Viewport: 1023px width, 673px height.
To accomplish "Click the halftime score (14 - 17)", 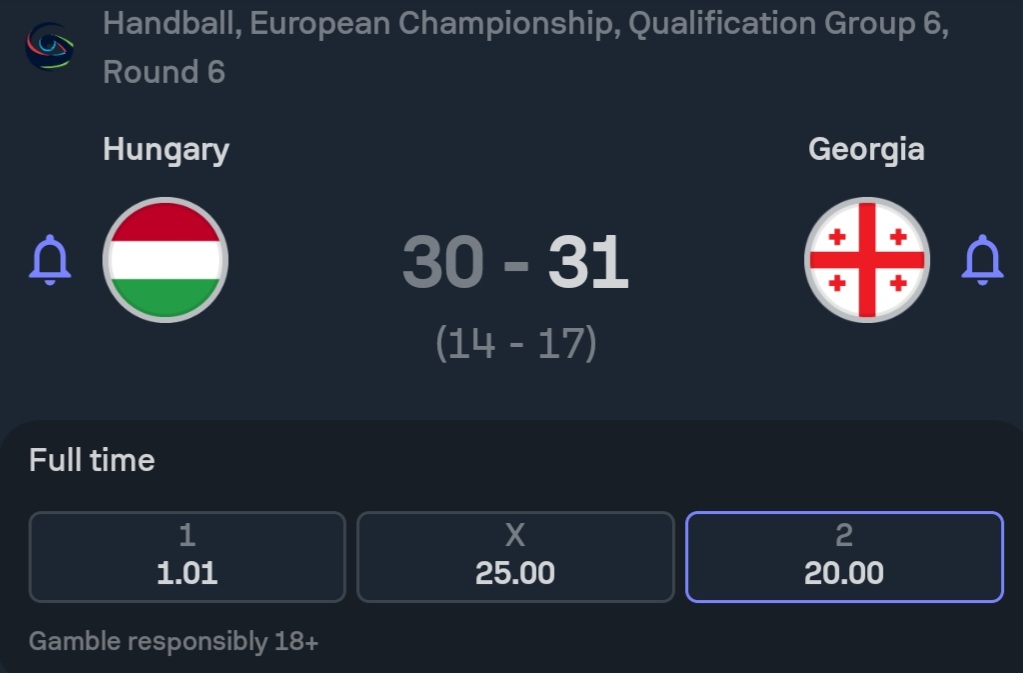I will [516, 343].
